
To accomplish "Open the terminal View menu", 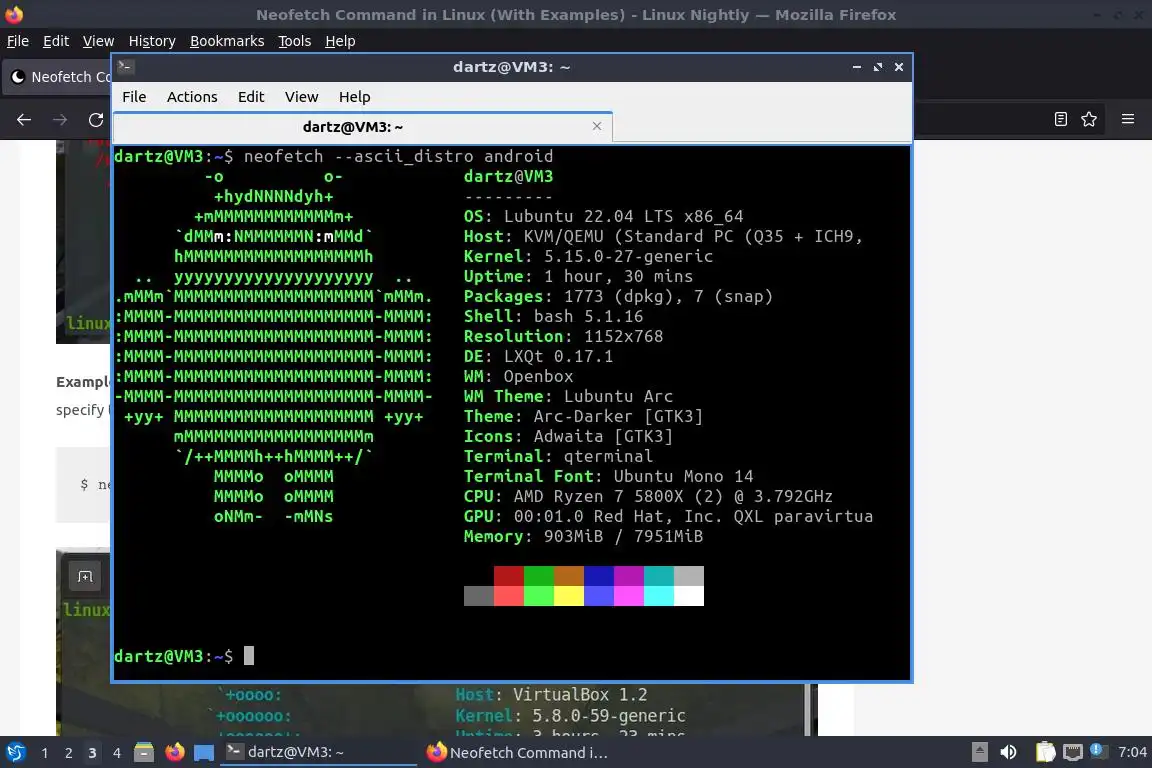I will (x=301, y=97).
